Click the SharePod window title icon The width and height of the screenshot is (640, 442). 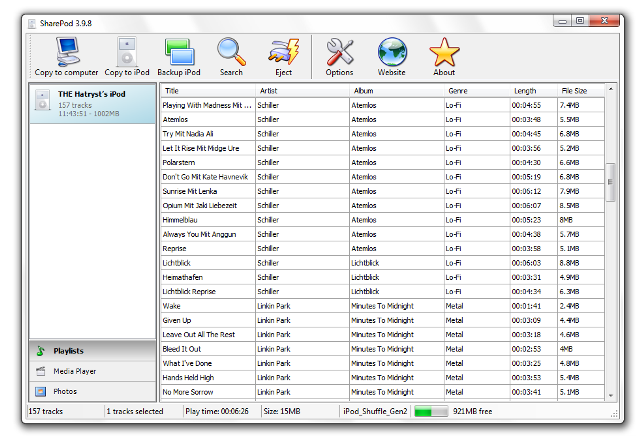pyautogui.click(x=32, y=23)
